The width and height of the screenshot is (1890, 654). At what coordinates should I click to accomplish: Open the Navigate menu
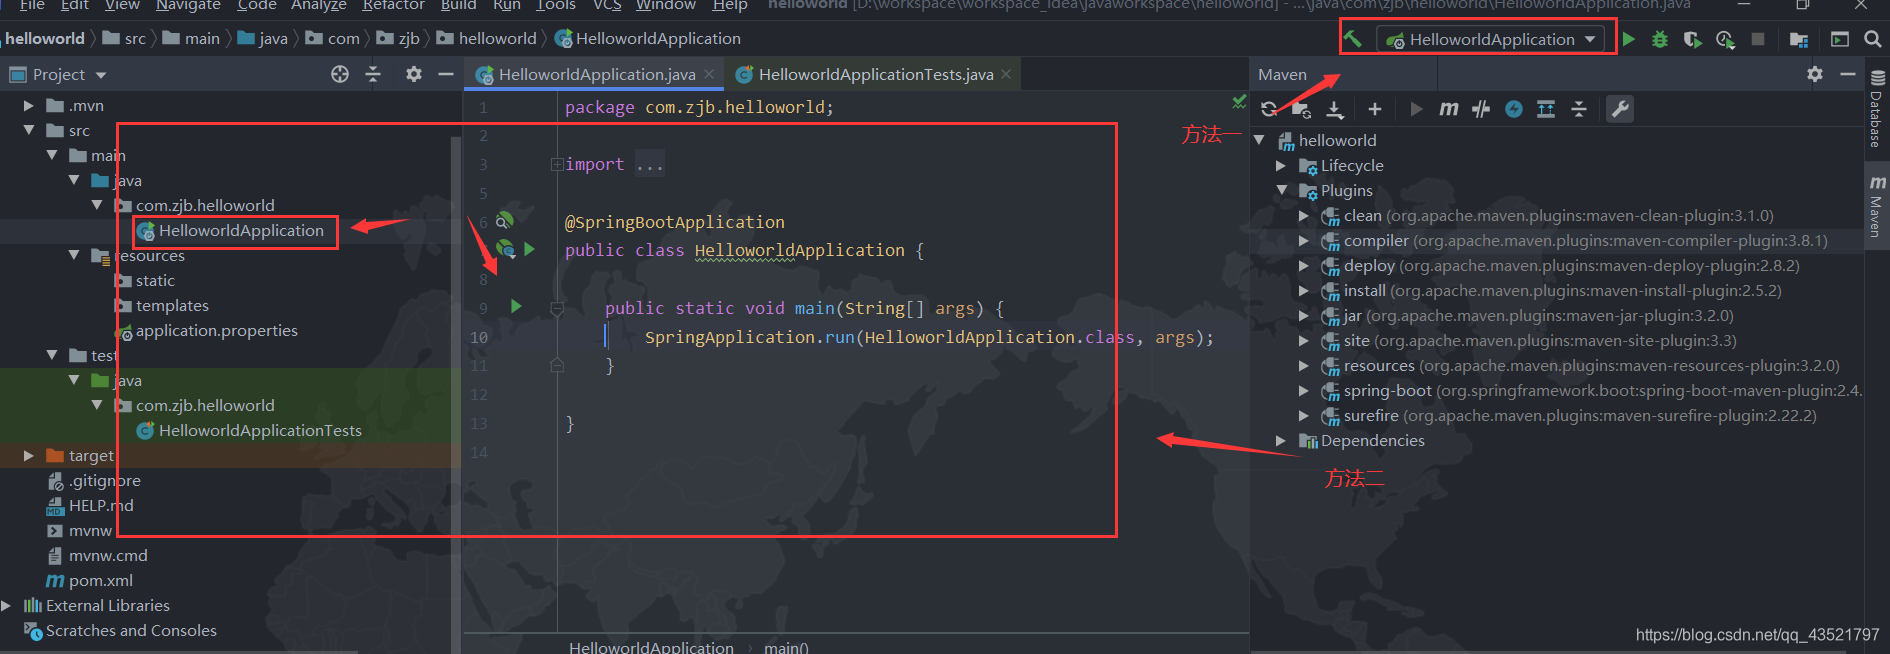(188, 5)
